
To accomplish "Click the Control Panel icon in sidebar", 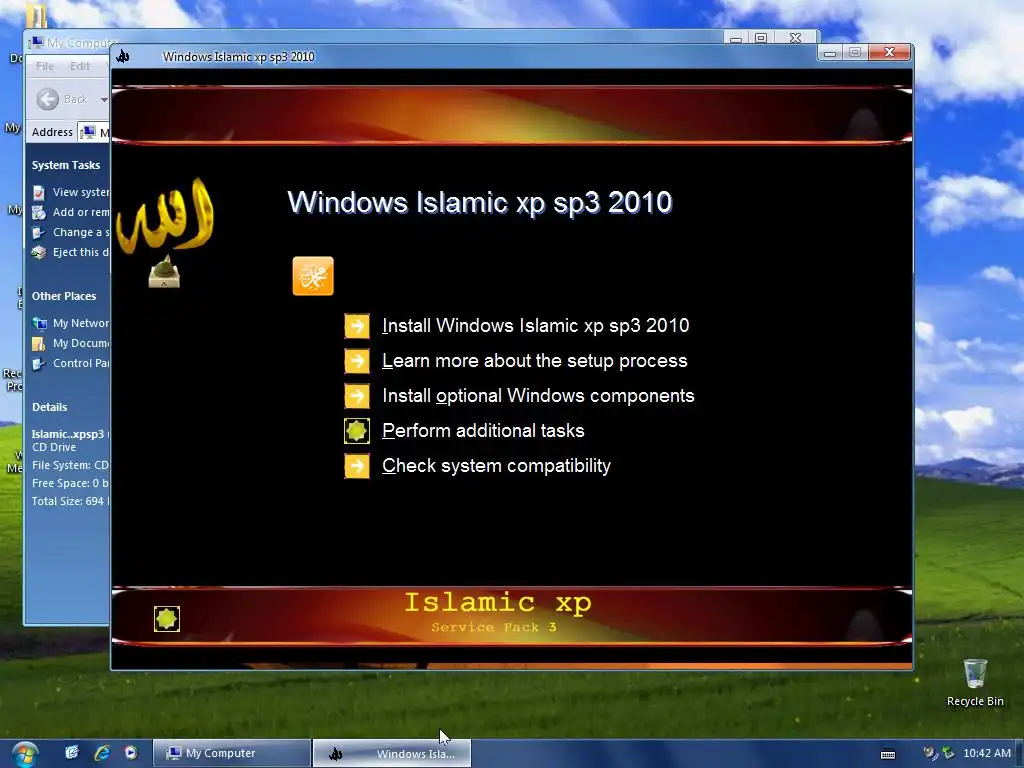I will [x=39, y=364].
